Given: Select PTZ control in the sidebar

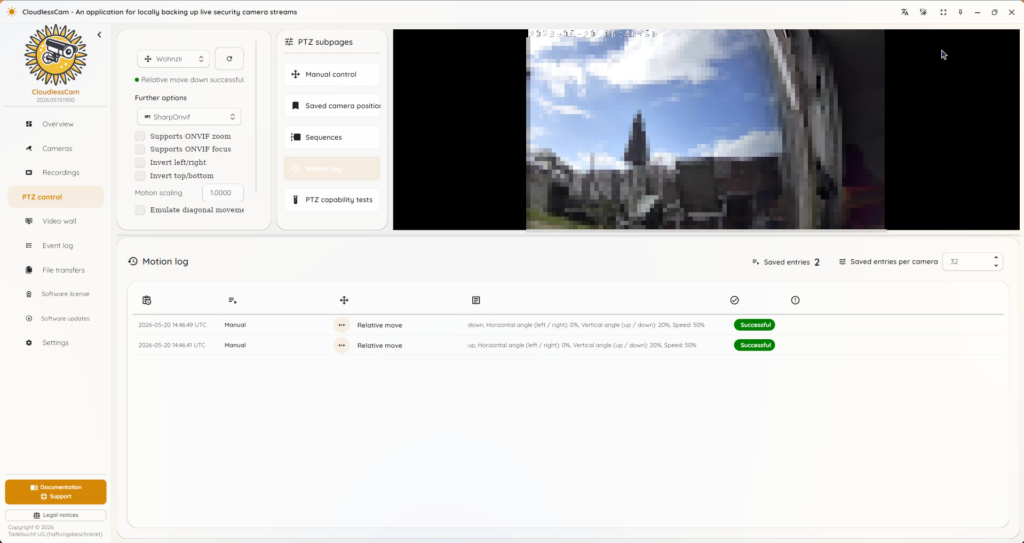Looking at the screenshot, I should click(x=56, y=197).
